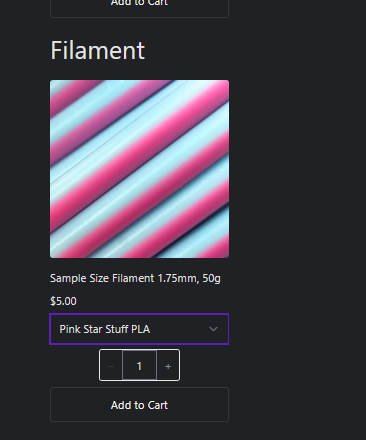Click the + stepper next to quantity
The width and height of the screenshot is (366, 440).
pyautogui.click(x=168, y=366)
